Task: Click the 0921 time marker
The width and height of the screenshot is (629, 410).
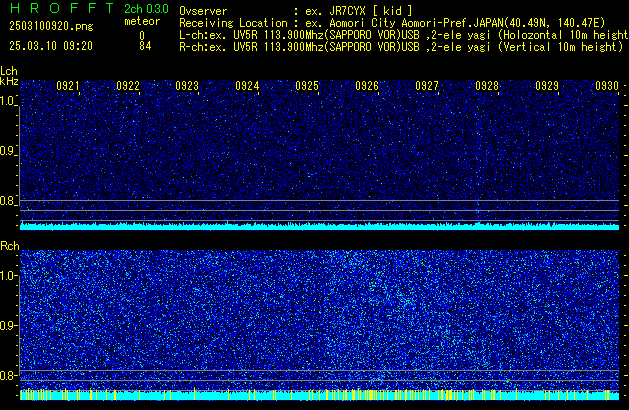Action: pos(68,86)
